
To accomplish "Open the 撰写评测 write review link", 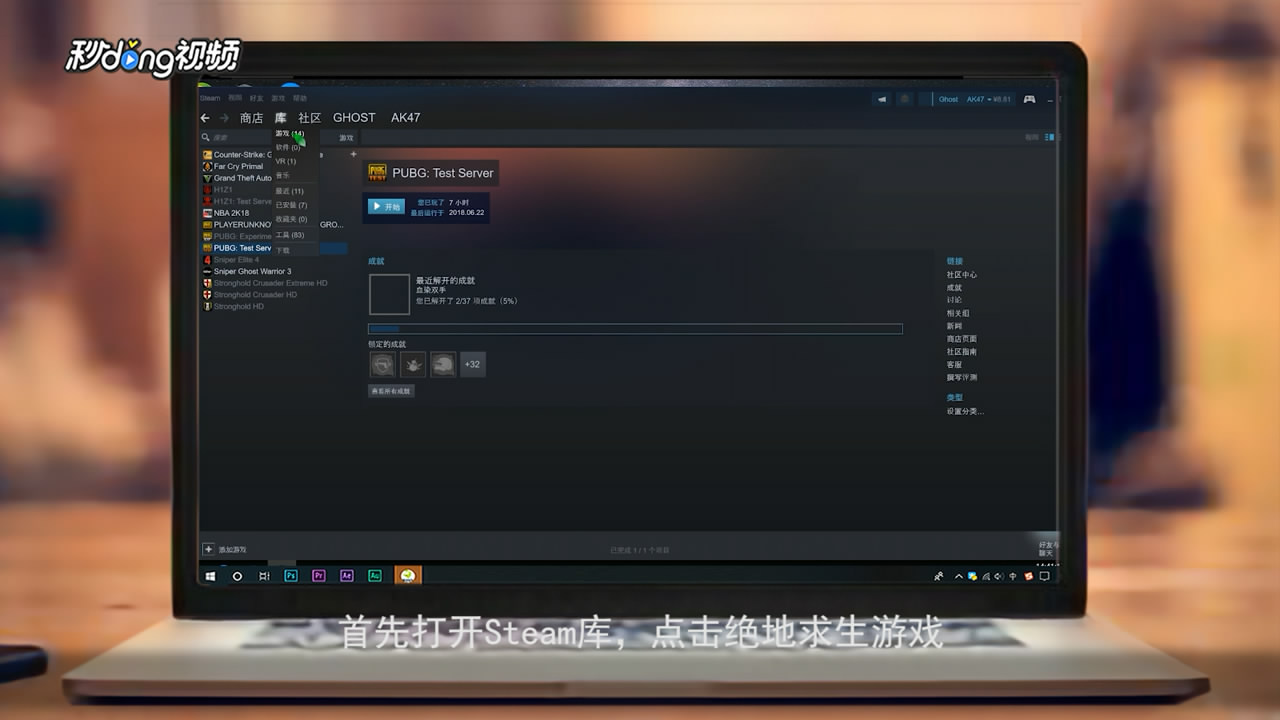I will (962, 378).
